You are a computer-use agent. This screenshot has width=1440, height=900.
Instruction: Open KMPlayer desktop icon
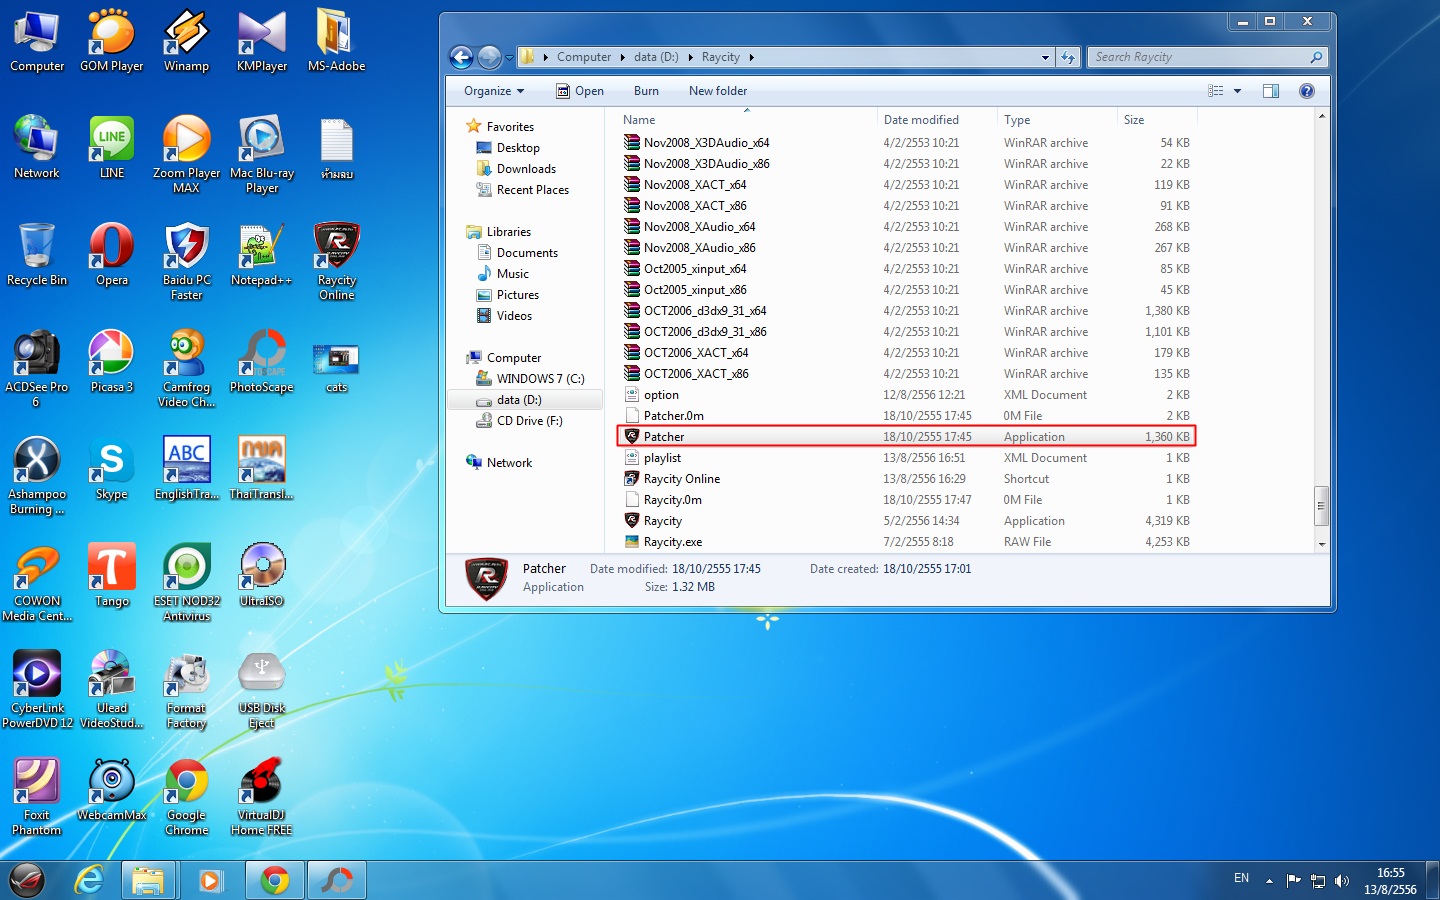pos(261,41)
